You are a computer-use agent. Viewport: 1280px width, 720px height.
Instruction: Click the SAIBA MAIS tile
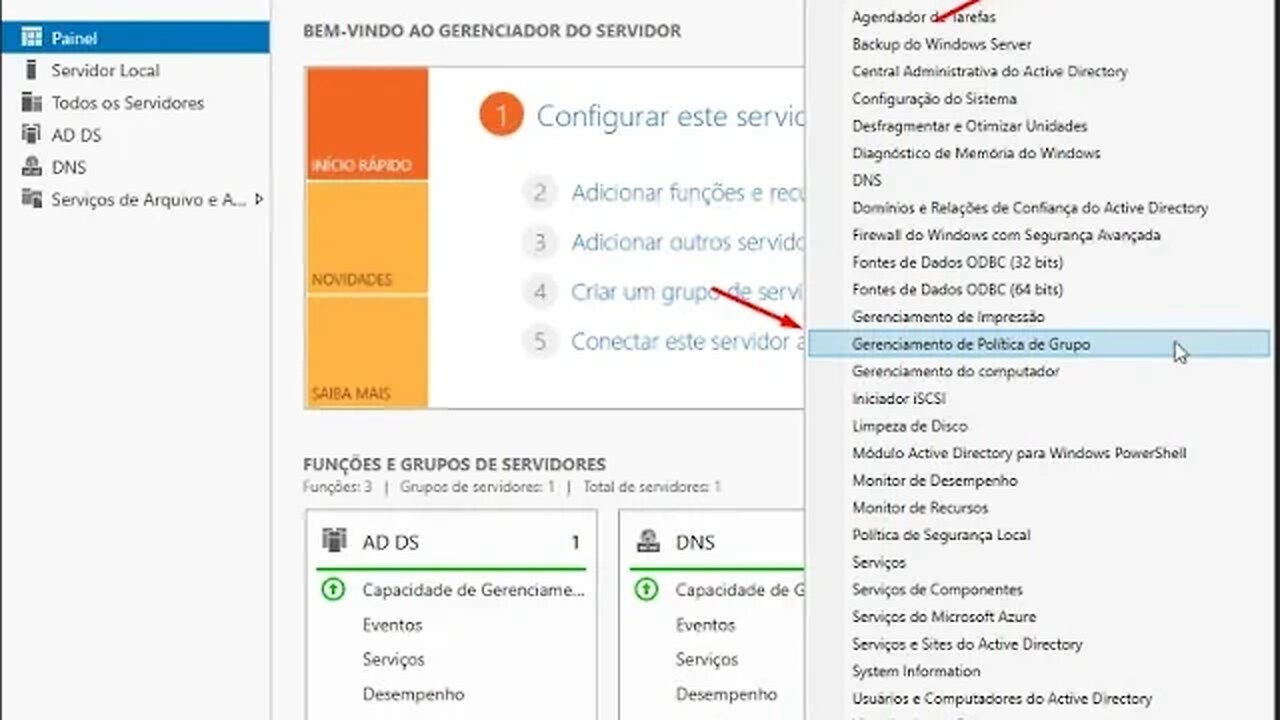point(367,352)
